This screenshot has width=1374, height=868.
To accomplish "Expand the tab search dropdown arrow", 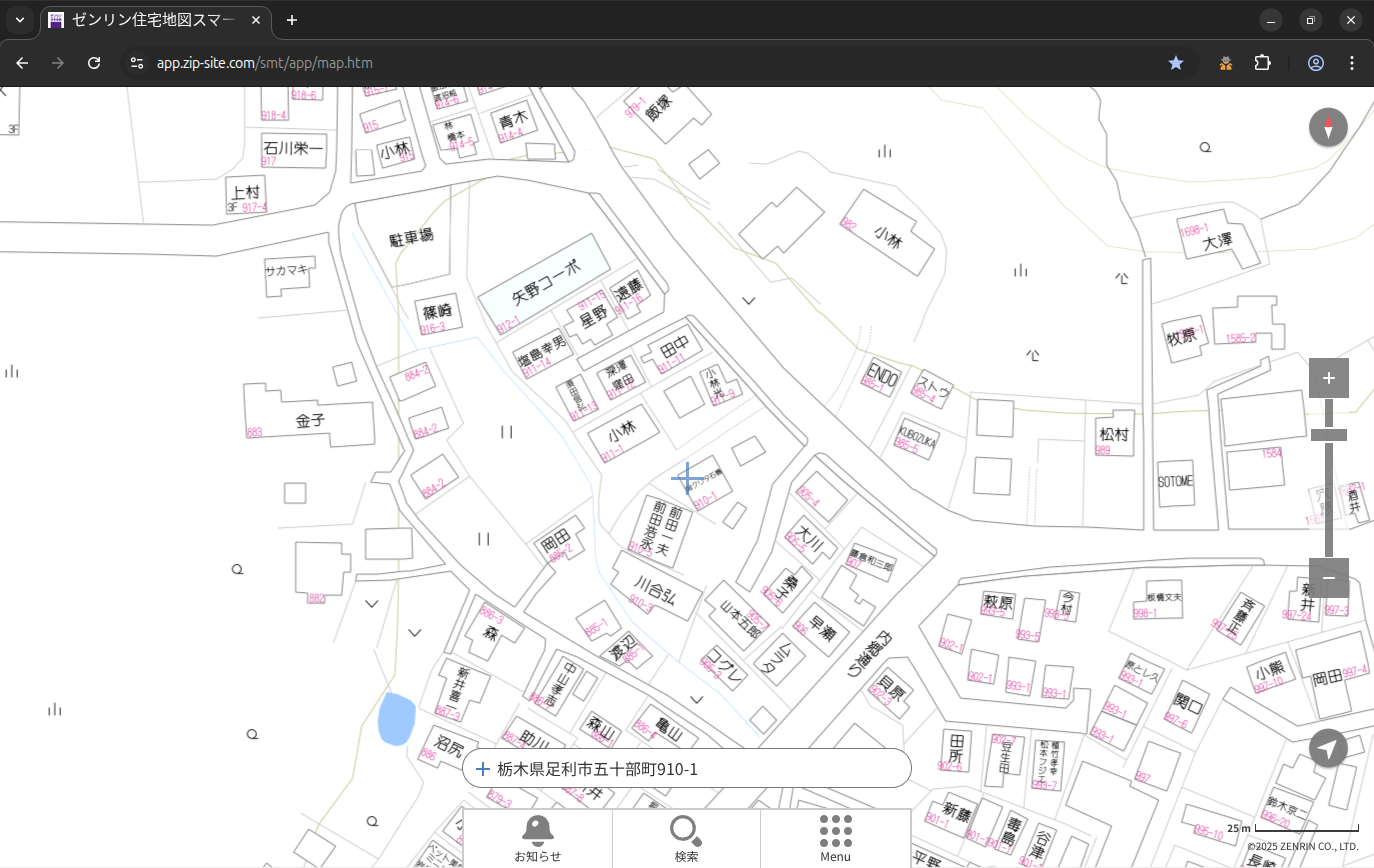I will point(19,20).
